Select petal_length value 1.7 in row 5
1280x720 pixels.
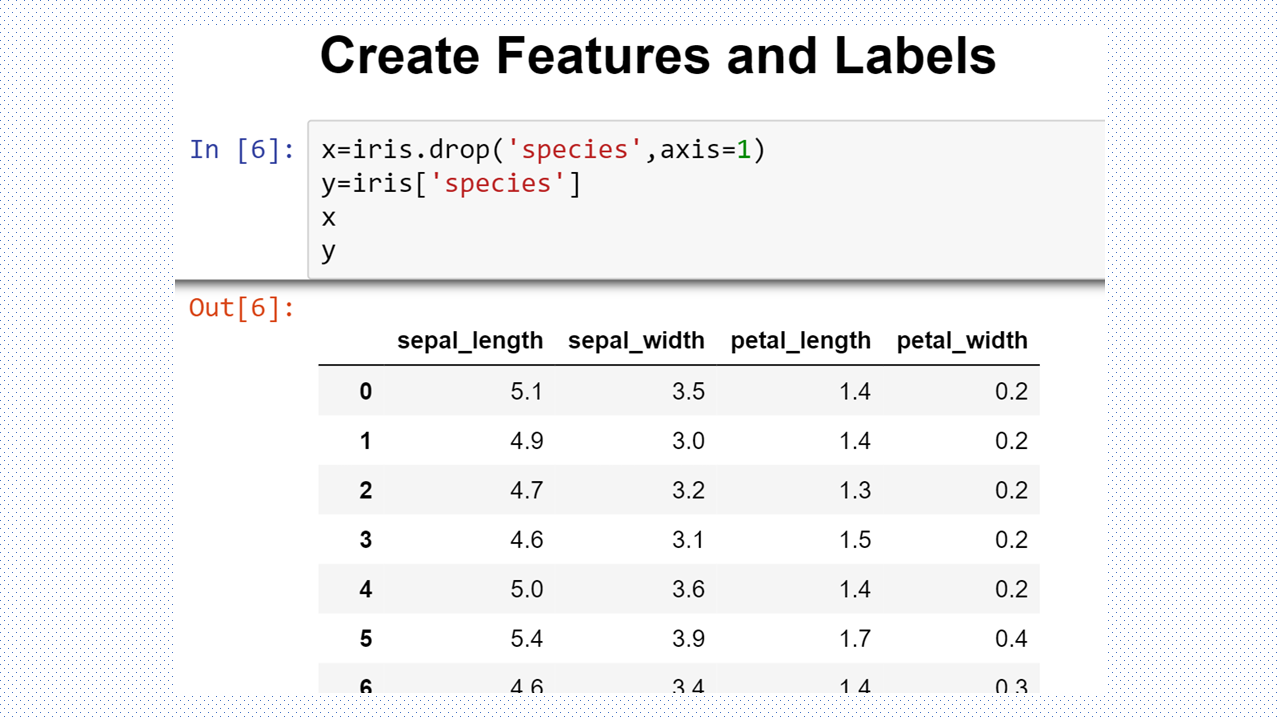pyautogui.click(x=854, y=639)
